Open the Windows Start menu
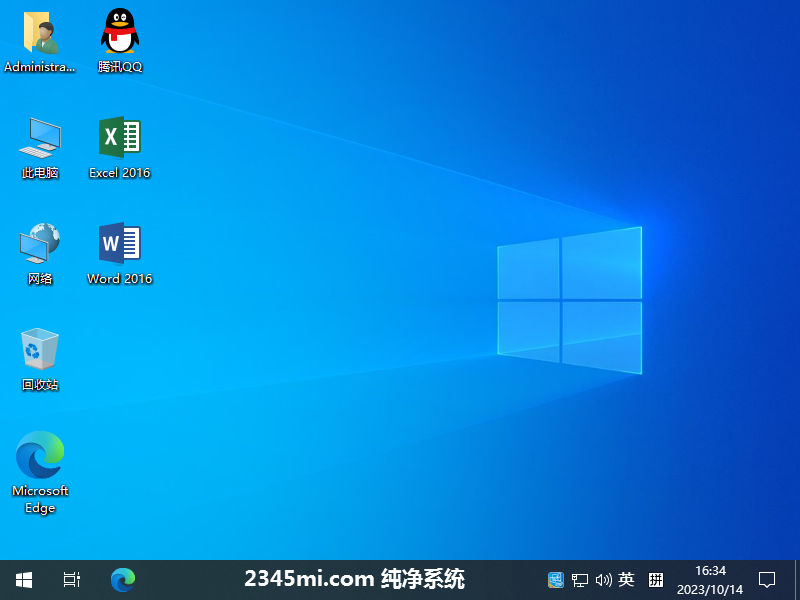Image resolution: width=800 pixels, height=600 pixels. 24,580
